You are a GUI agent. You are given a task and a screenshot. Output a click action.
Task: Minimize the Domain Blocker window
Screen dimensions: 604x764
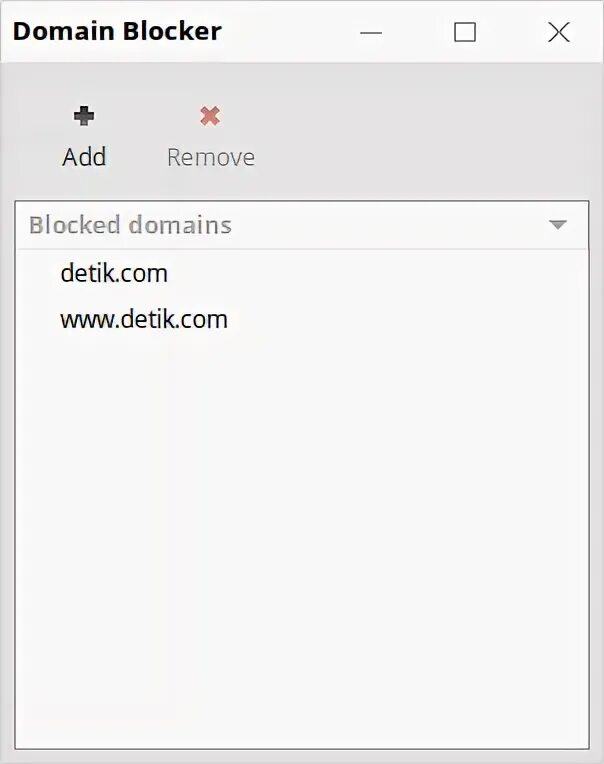(372, 32)
